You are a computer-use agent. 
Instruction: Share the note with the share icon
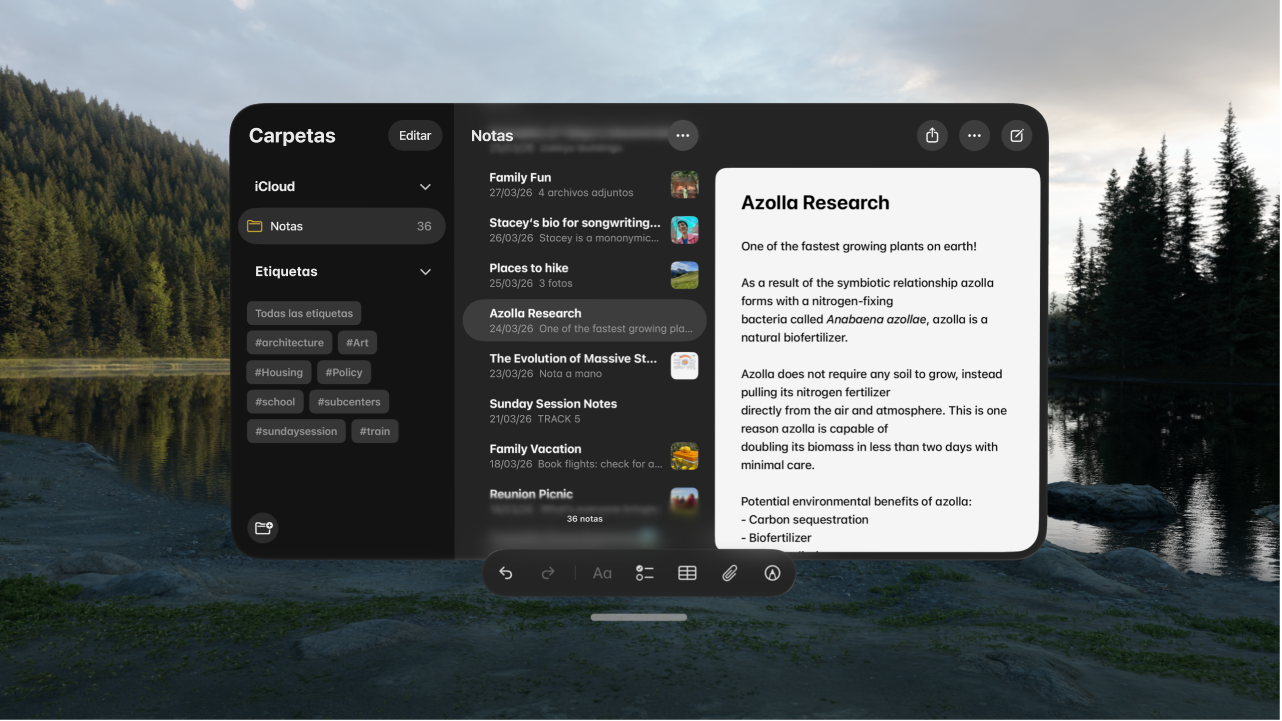[932, 136]
